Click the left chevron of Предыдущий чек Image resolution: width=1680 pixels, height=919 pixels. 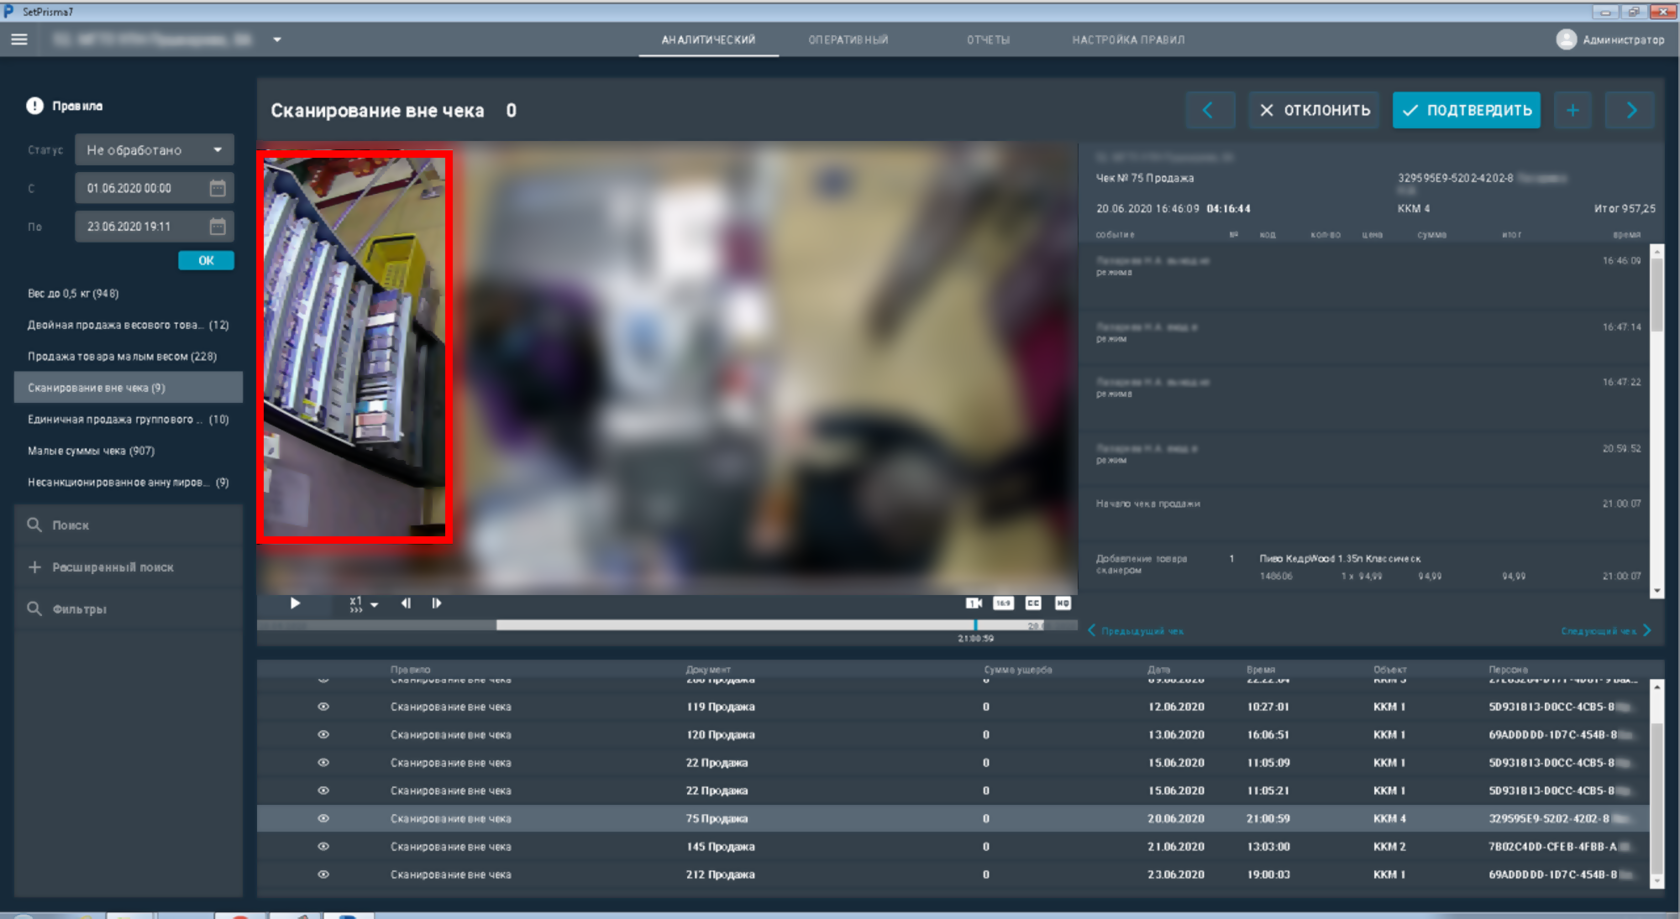pyautogui.click(x=1091, y=630)
